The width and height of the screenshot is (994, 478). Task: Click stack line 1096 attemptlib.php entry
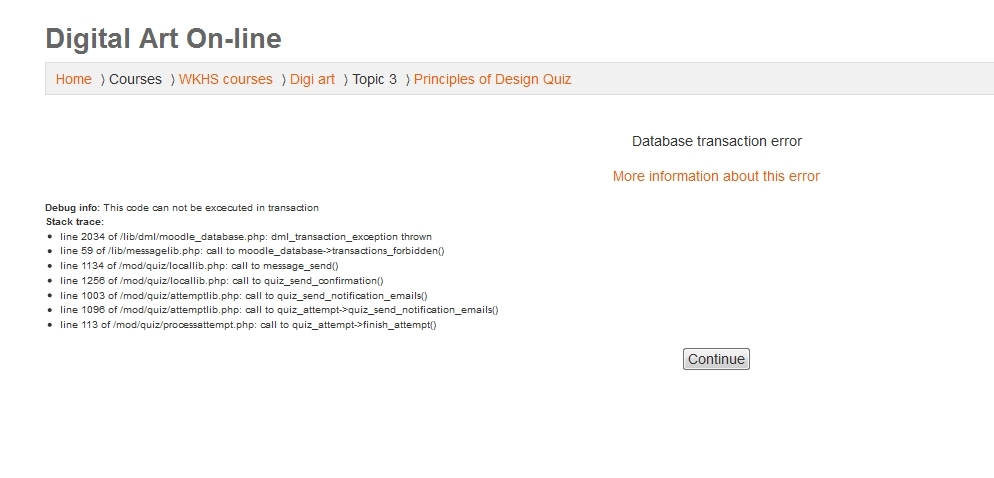280,310
